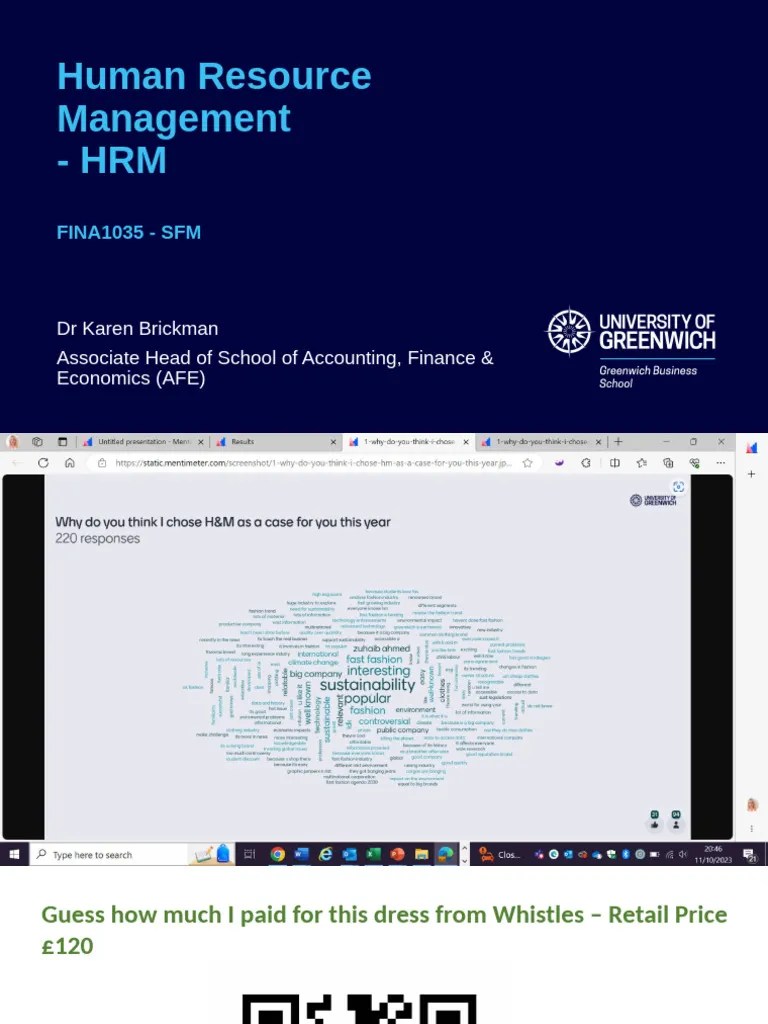Open the sidebar three-dots options

(x=752, y=829)
